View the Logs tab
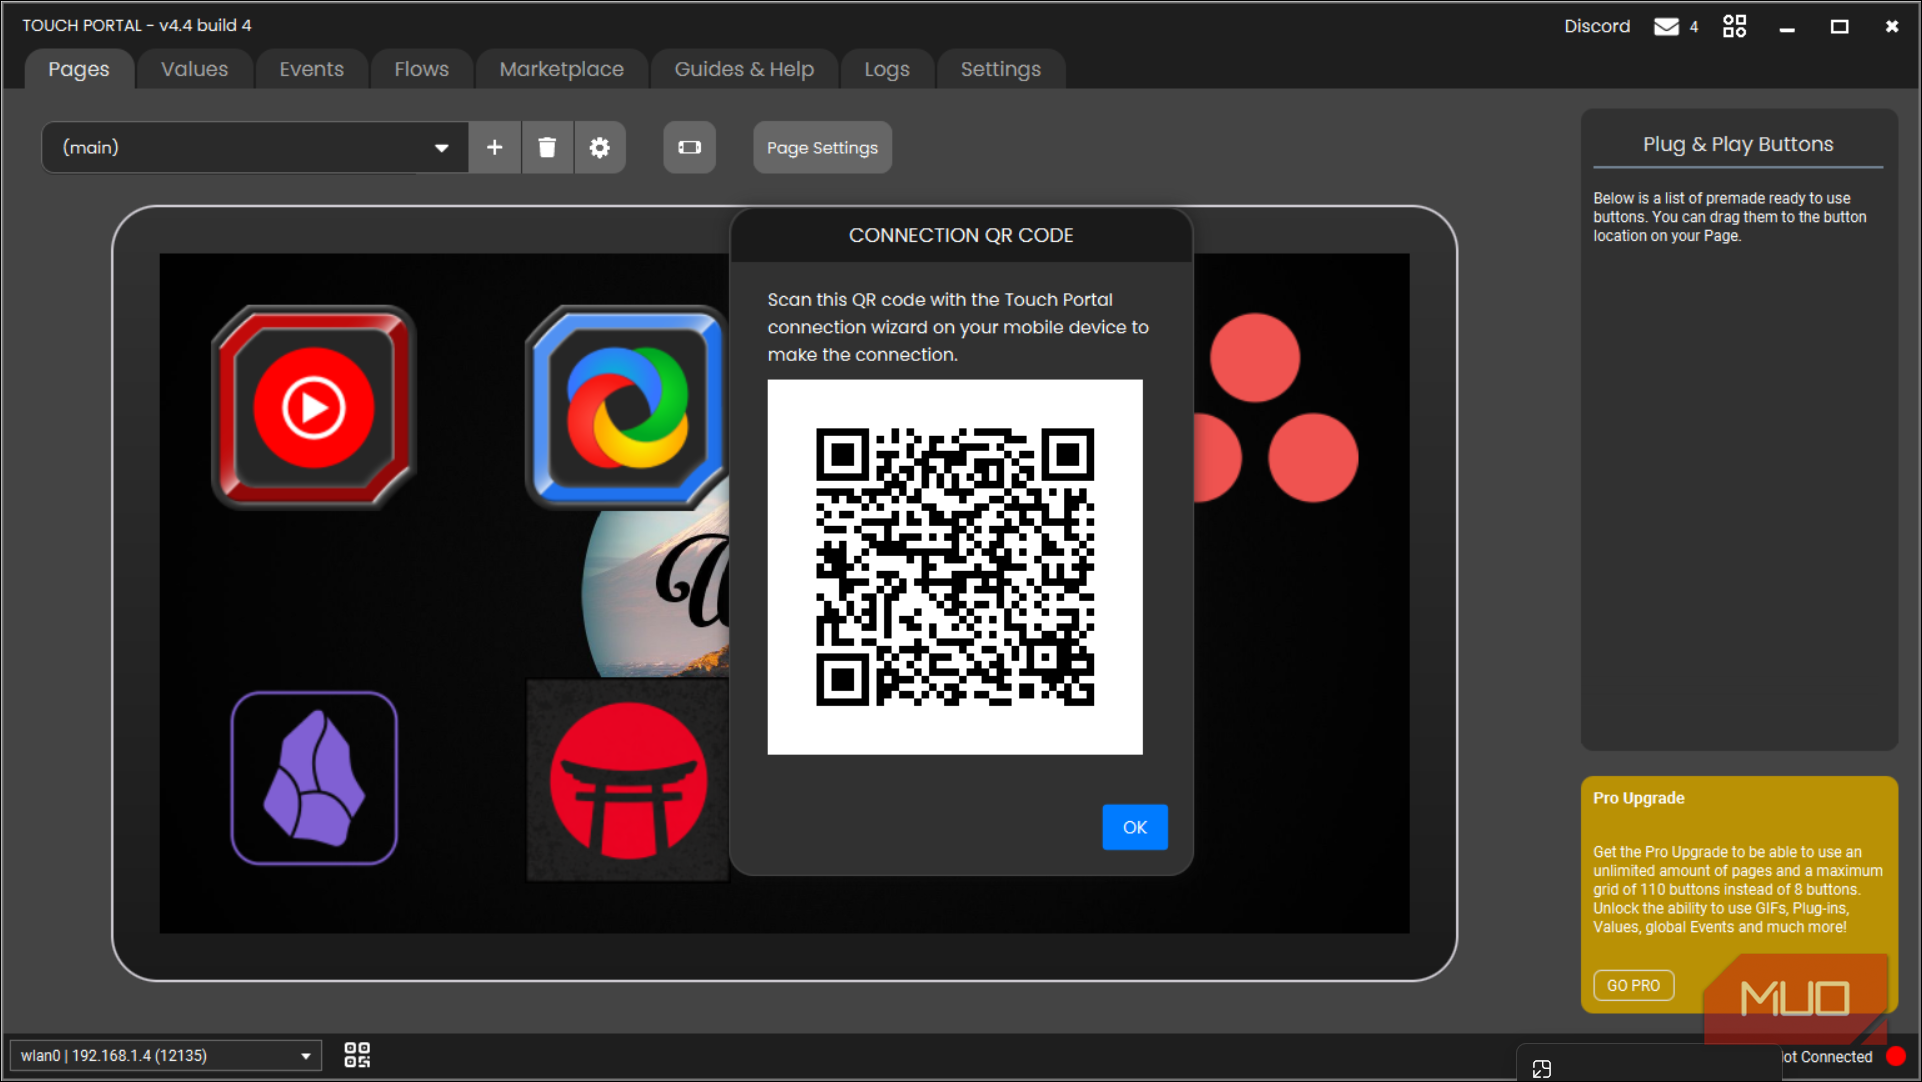 [x=887, y=69]
